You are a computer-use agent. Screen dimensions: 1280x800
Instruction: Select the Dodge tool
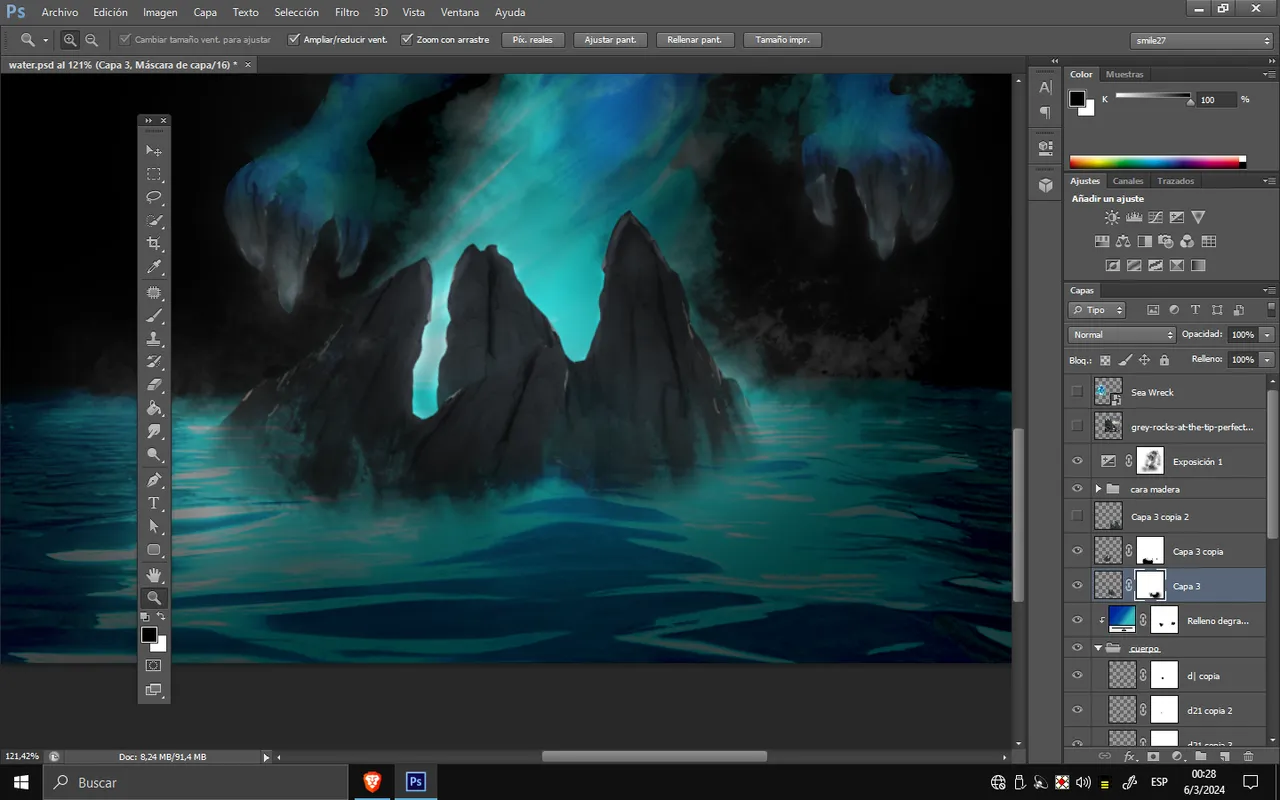pos(154,455)
